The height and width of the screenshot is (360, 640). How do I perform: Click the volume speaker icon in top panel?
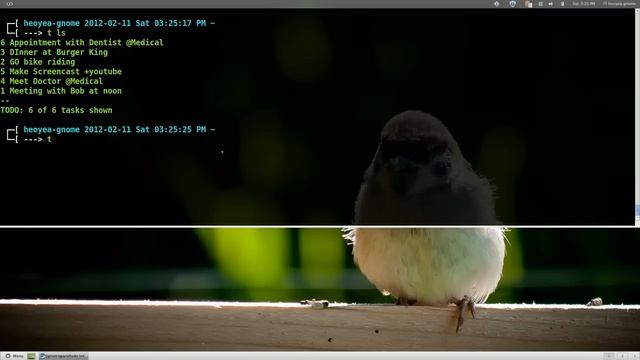tap(551, 4)
